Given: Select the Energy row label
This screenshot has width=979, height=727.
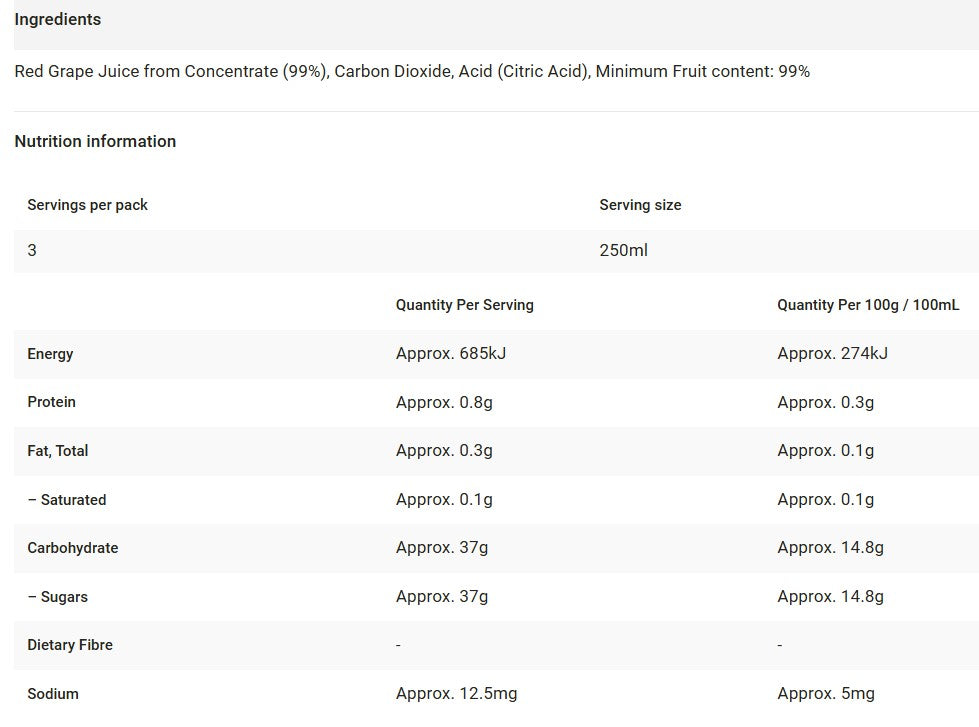Looking at the screenshot, I should tap(50, 354).
